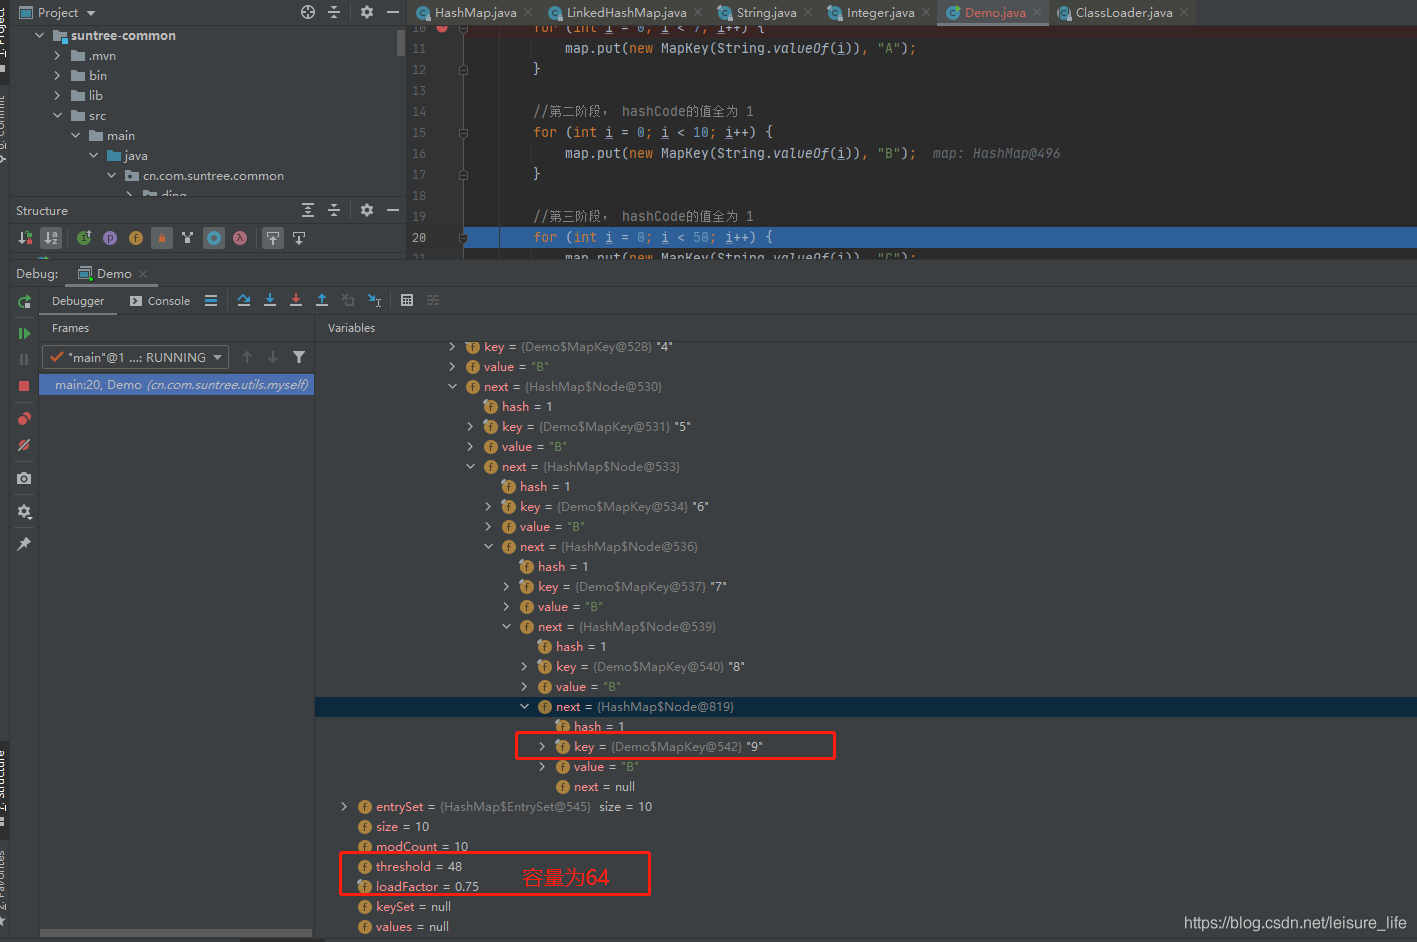Switch to LinkedHashMap.java tab
The width and height of the screenshot is (1417, 942).
point(626,13)
